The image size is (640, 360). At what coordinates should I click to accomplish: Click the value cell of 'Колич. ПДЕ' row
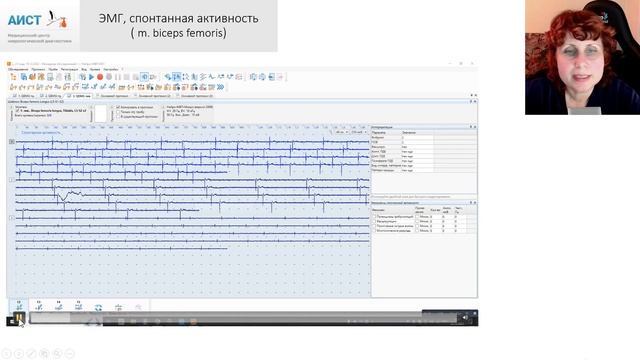(417, 151)
